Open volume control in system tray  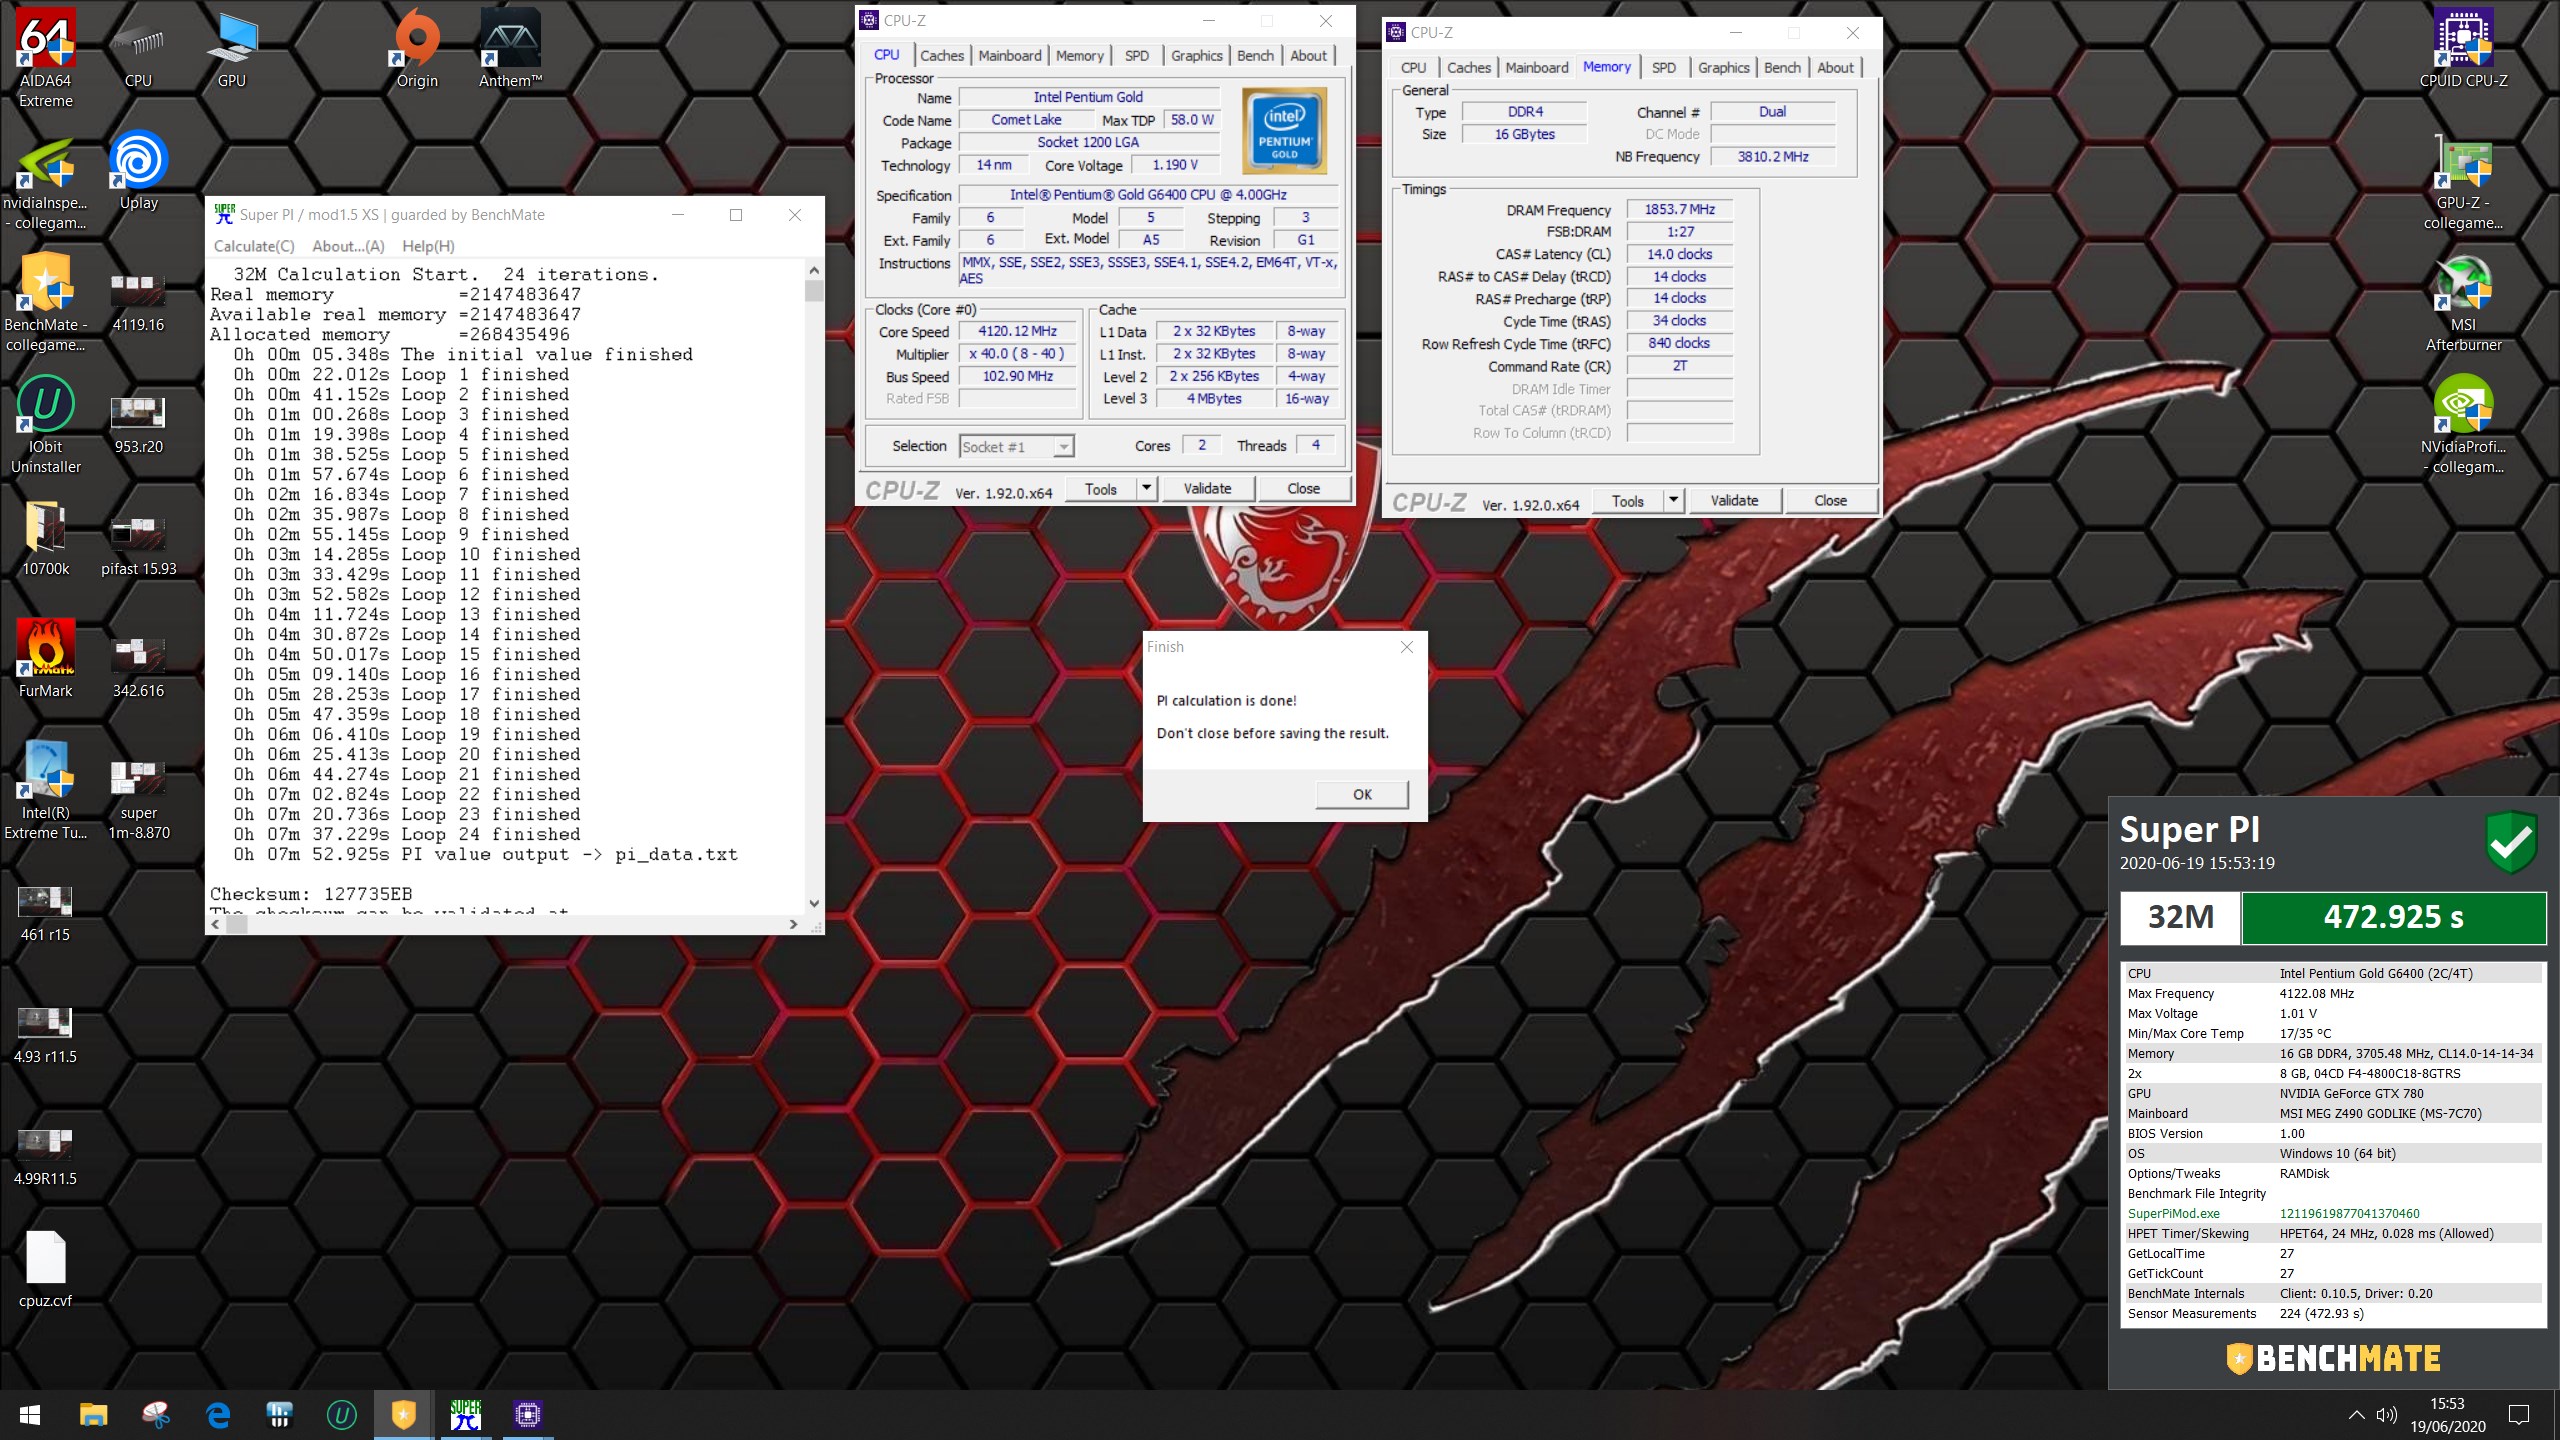click(x=2387, y=1415)
